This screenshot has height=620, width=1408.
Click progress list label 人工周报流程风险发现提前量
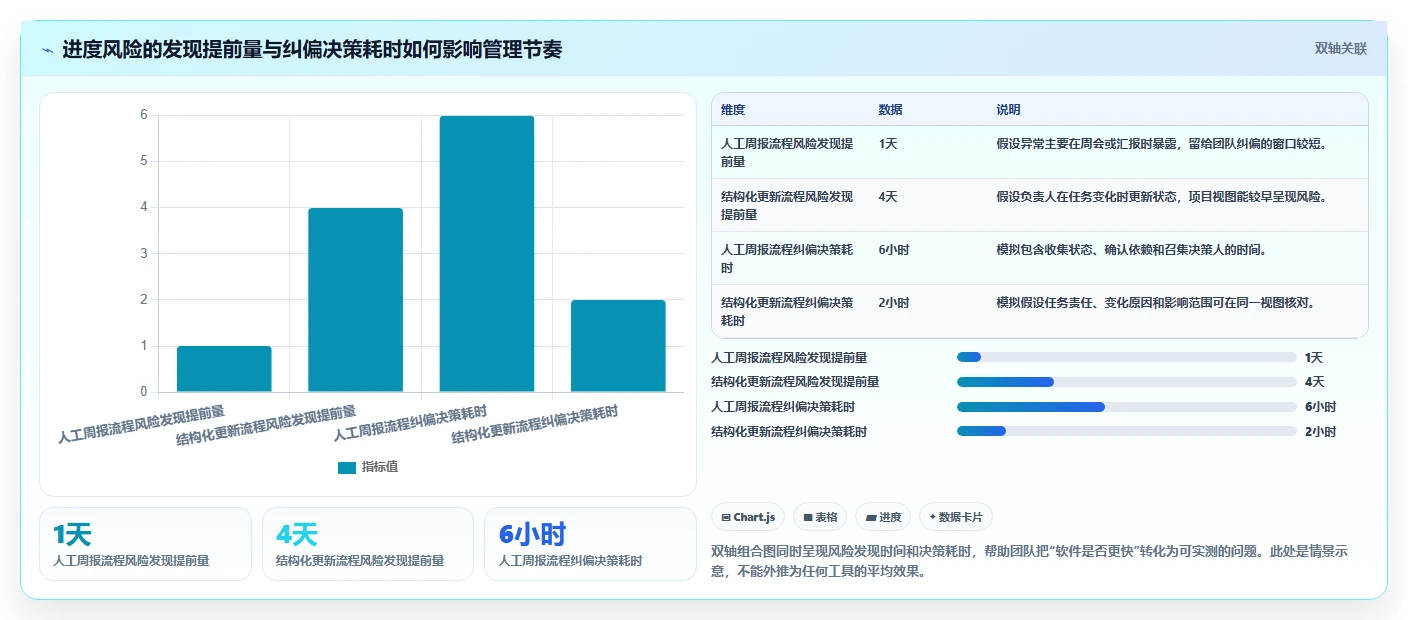click(x=789, y=357)
